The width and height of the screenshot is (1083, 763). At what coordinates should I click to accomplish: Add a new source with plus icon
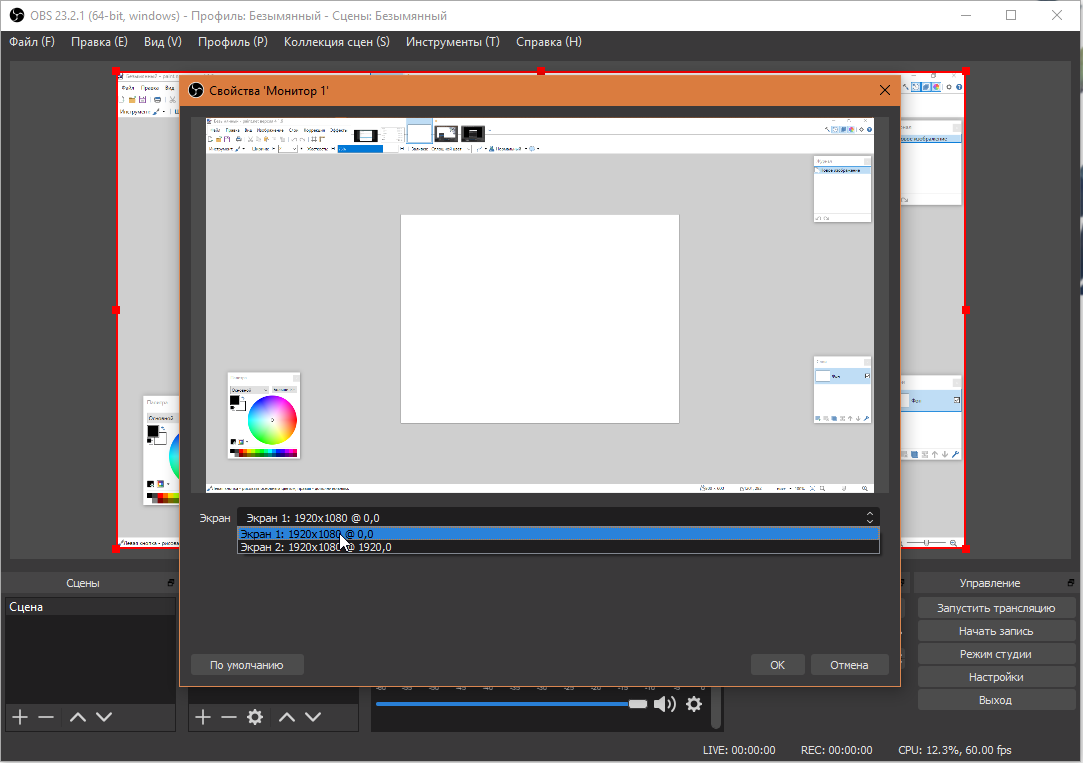pyautogui.click(x=202, y=717)
